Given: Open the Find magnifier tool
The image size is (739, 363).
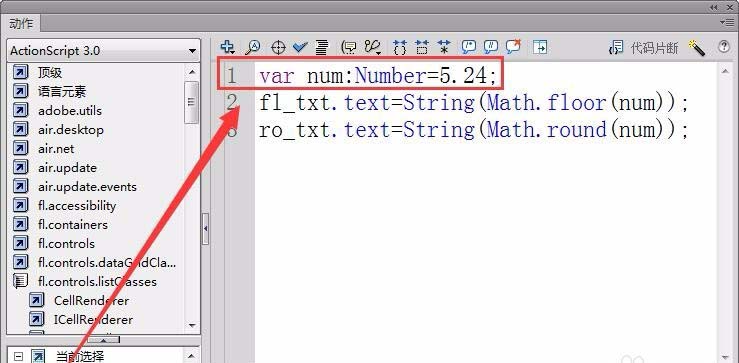Looking at the screenshot, I should [253, 47].
